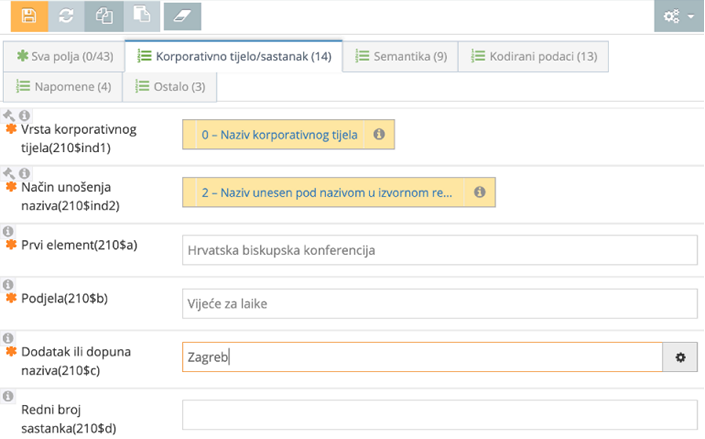
Task: Click the orange Save floppy disk icon
Action: point(27,16)
